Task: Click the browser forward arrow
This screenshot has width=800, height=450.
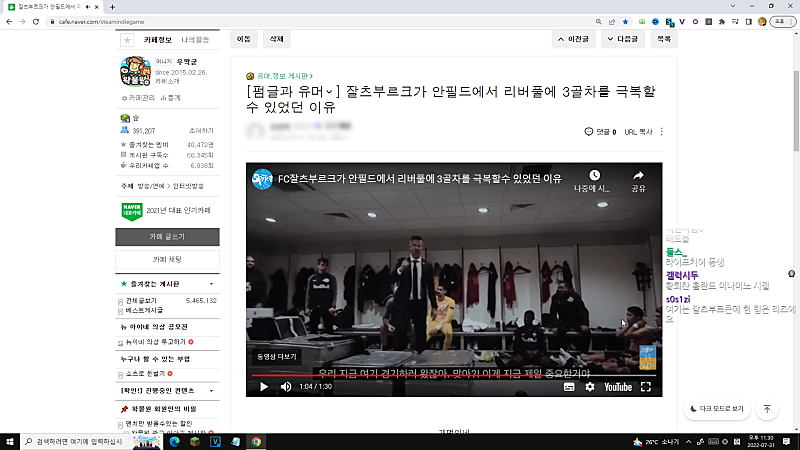Action: (22, 21)
